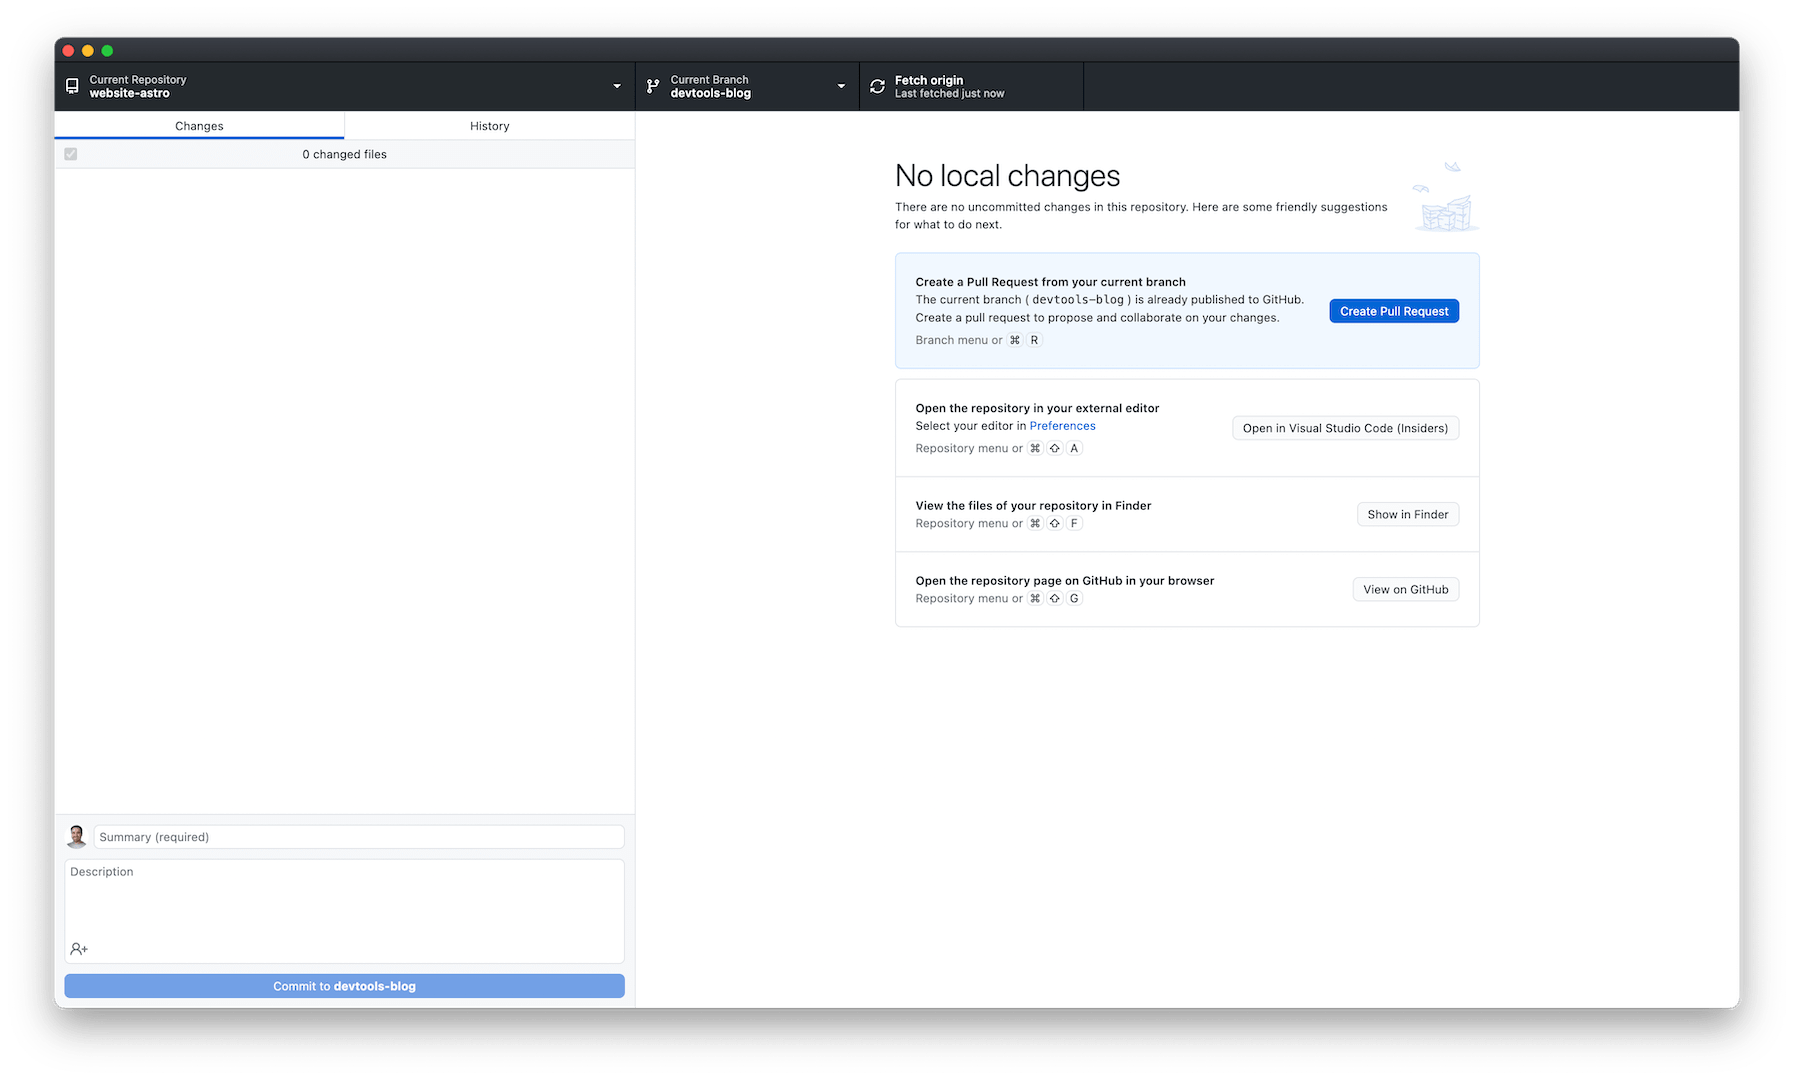Click the repository book icon in the toolbar
The image size is (1794, 1080).
point(71,86)
